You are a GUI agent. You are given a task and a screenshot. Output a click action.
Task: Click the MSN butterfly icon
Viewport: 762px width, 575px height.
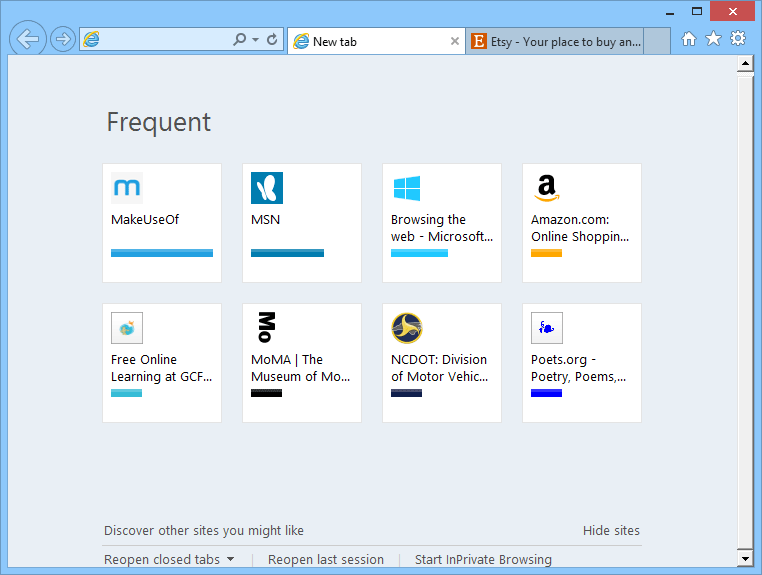click(x=267, y=188)
